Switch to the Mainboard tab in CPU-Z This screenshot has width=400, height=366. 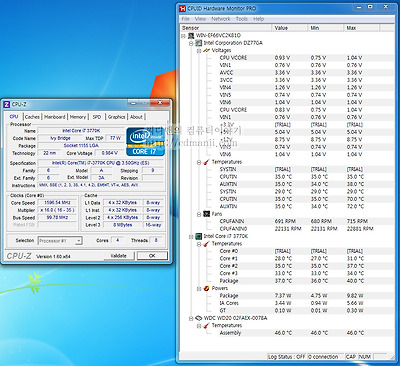(x=55, y=117)
